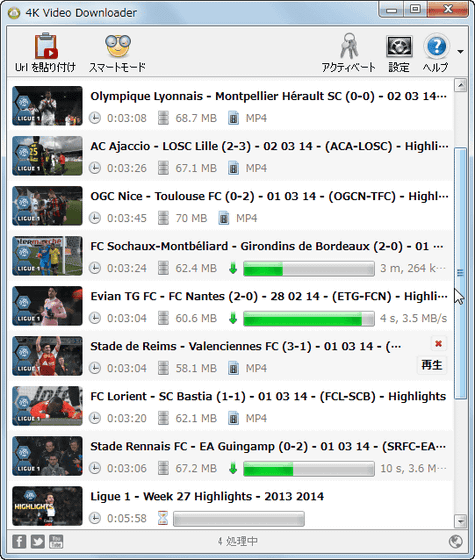Click the '4 s, 3.5 MB/s' speed text
This screenshot has height=560, width=475.
[413, 318]
